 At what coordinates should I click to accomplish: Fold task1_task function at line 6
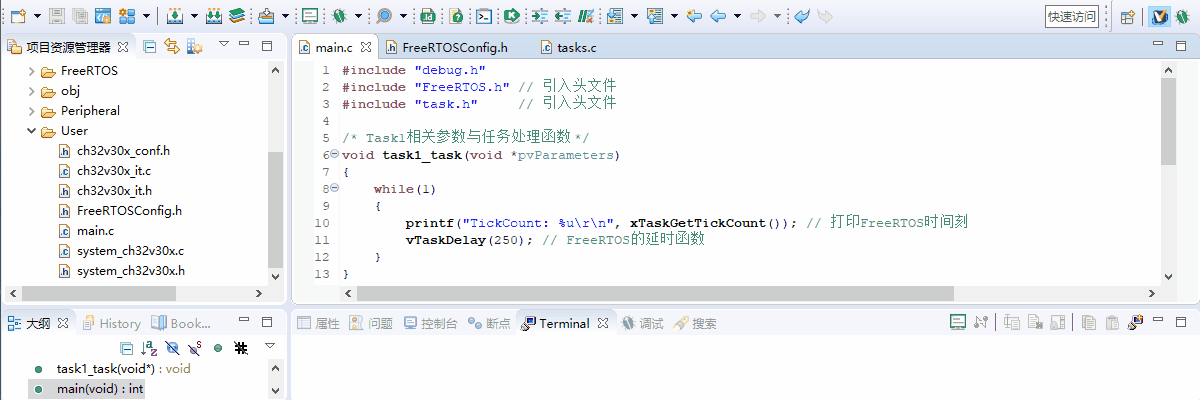coord(334,155)
